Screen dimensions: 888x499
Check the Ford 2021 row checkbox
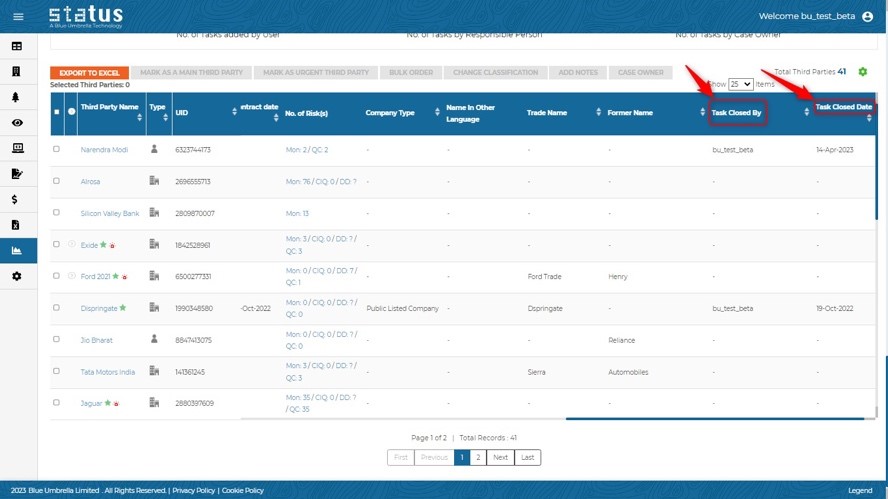(x=56, y=276)
